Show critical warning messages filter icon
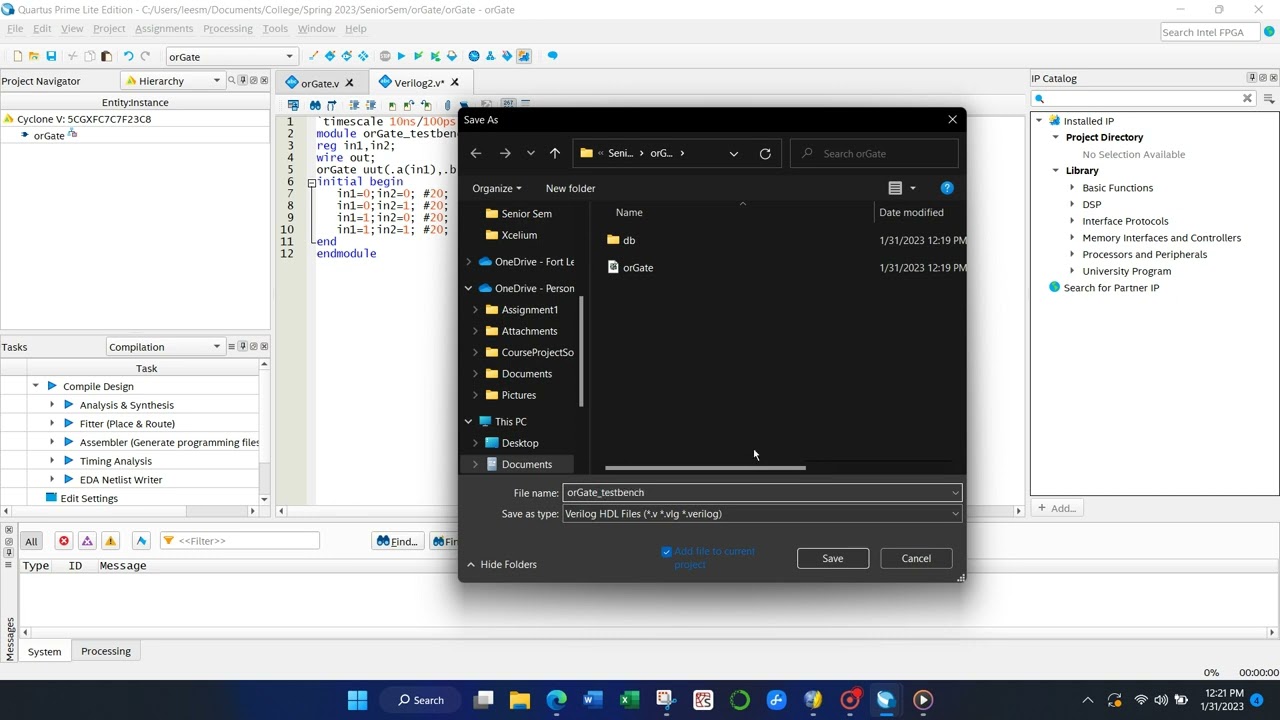The width and height of the screenshot is (1280, 720). (87, 541)
